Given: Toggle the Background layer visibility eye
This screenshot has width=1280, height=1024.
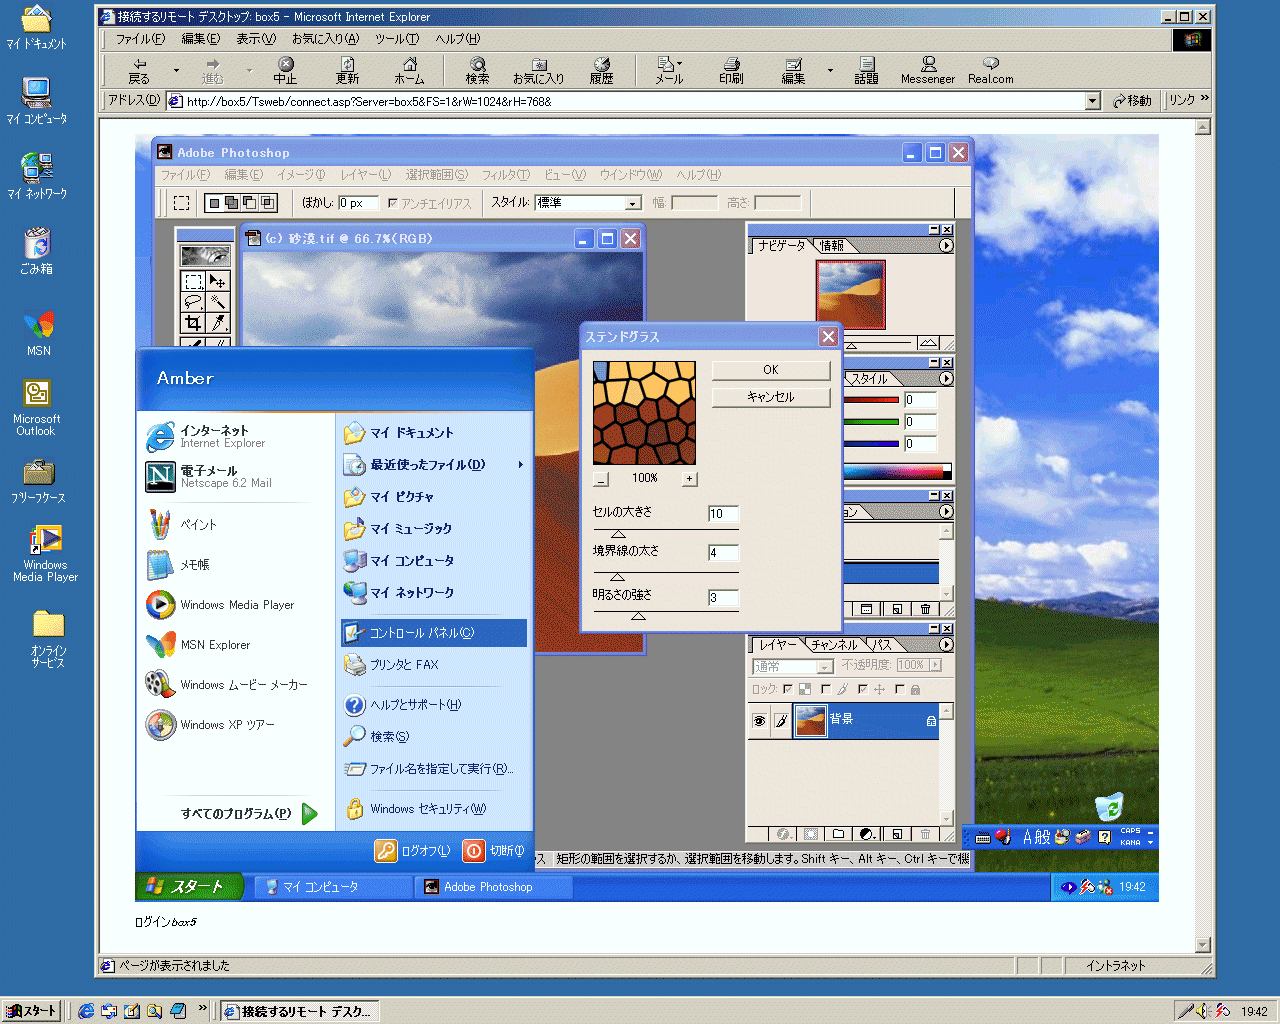Looking at the screenshot, I should coord(759,721).
